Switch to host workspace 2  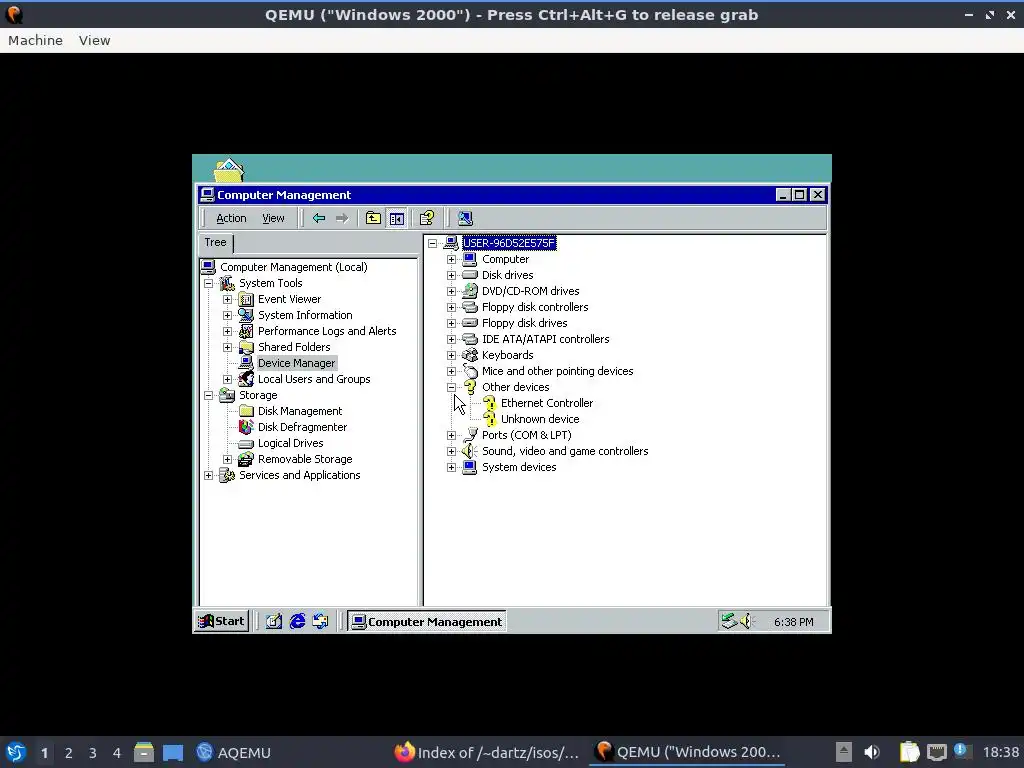click(69, 752)
